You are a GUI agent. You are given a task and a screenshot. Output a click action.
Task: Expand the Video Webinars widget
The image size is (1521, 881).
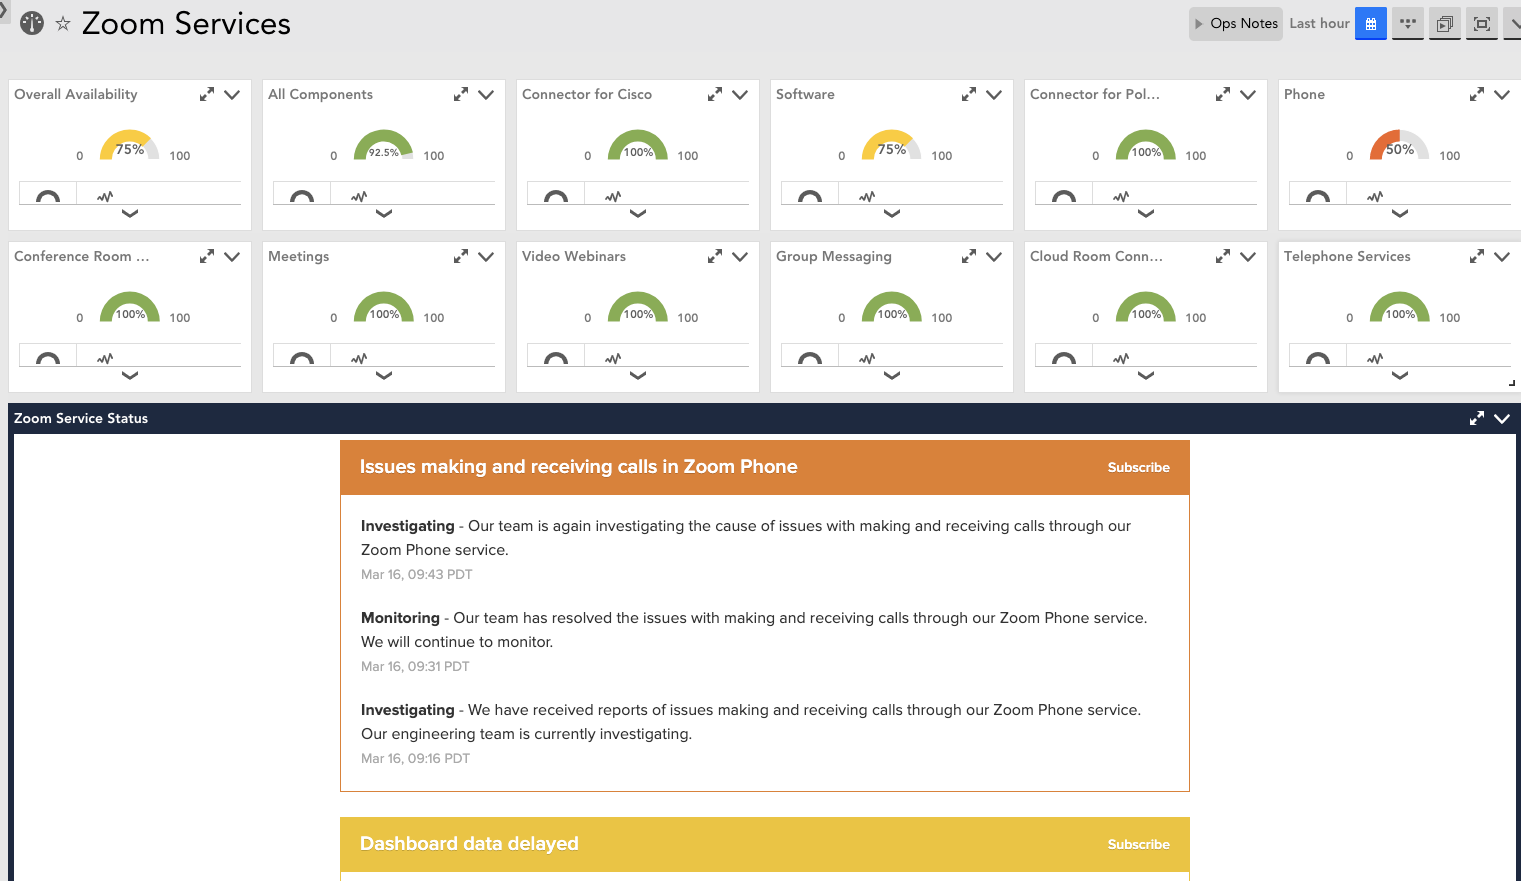point(715,256)
